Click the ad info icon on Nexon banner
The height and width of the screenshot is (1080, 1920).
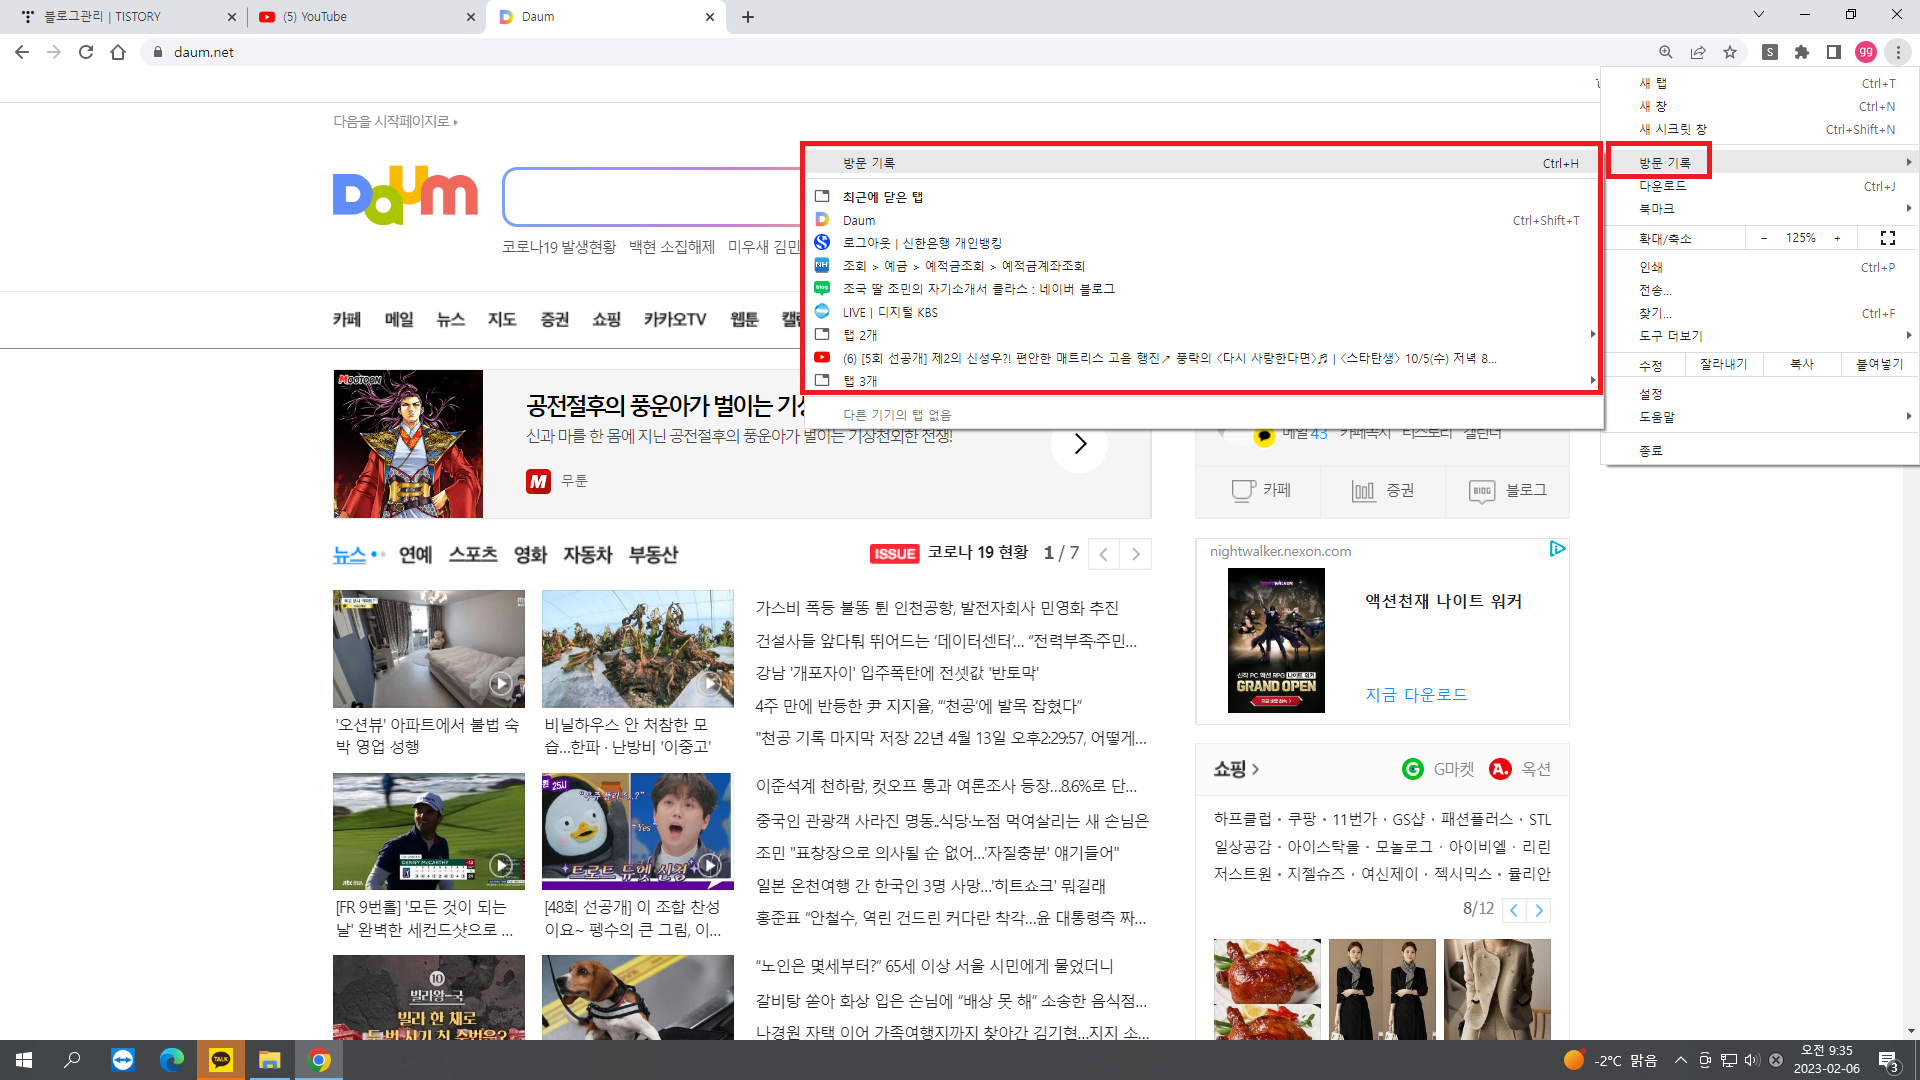point(1557,549)
